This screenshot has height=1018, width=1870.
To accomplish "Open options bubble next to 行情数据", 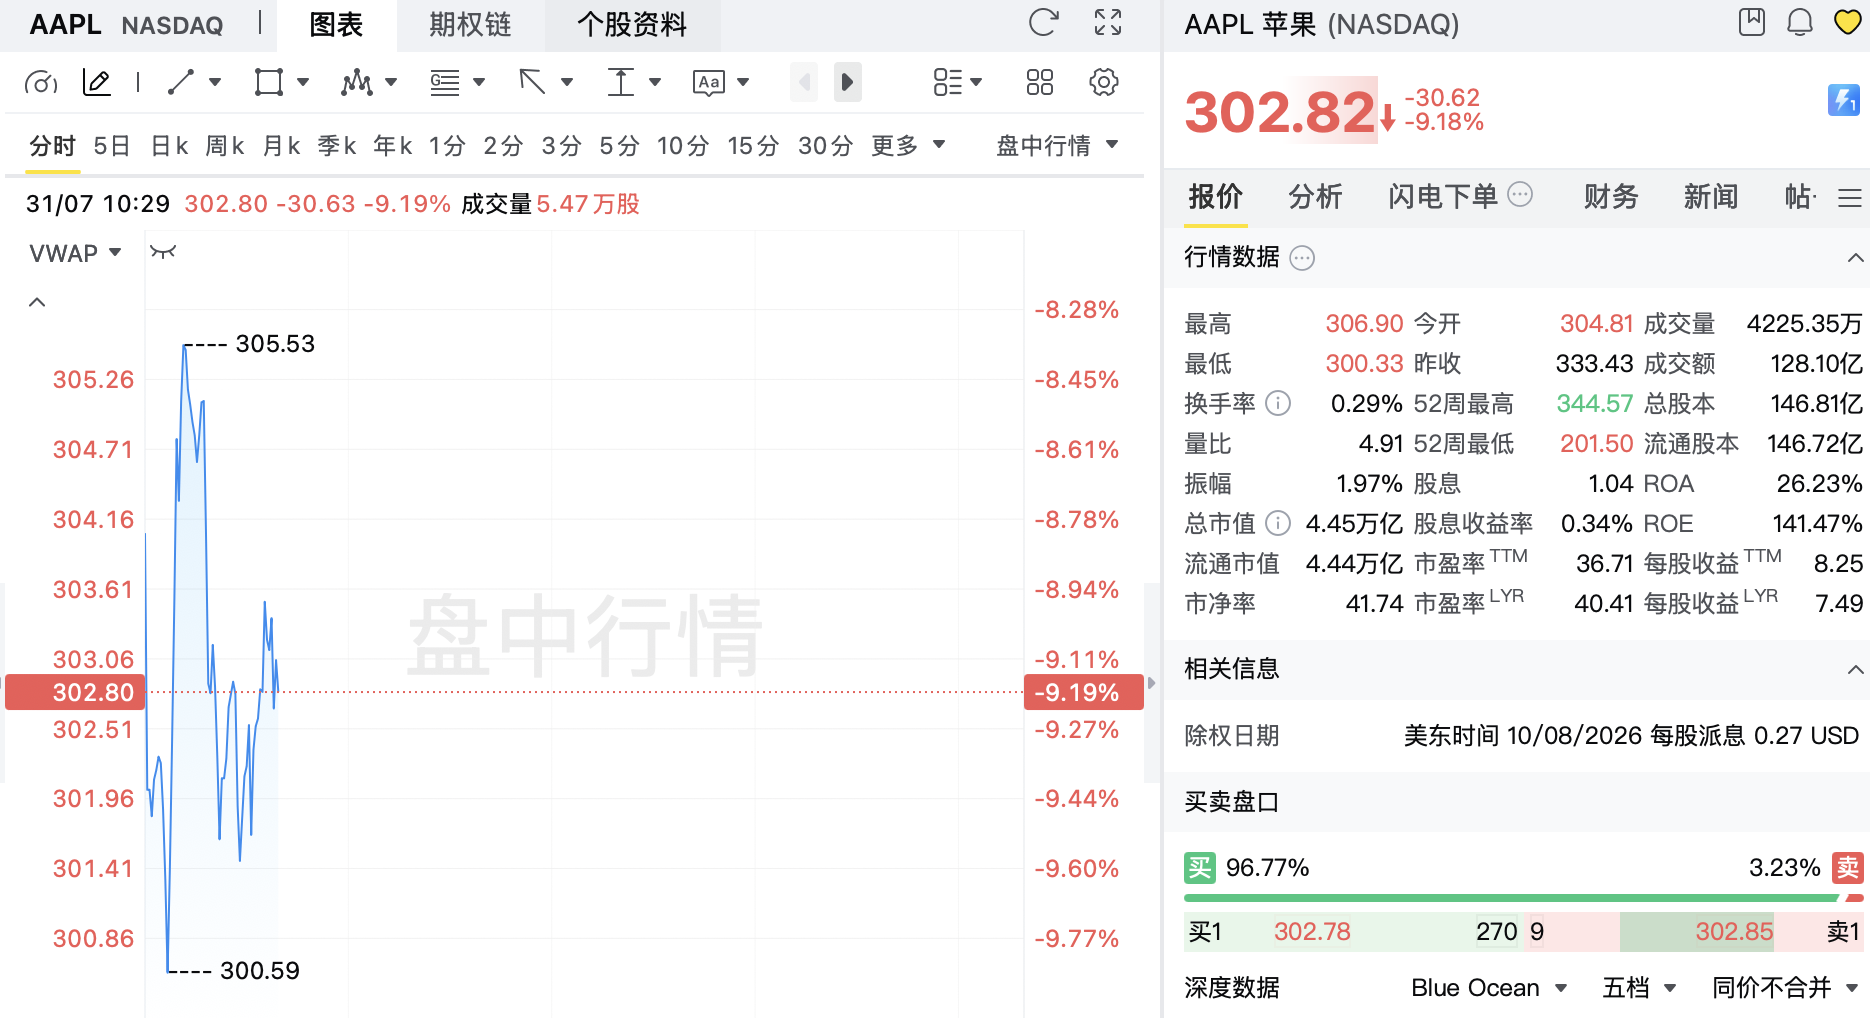I will 1302,258.
